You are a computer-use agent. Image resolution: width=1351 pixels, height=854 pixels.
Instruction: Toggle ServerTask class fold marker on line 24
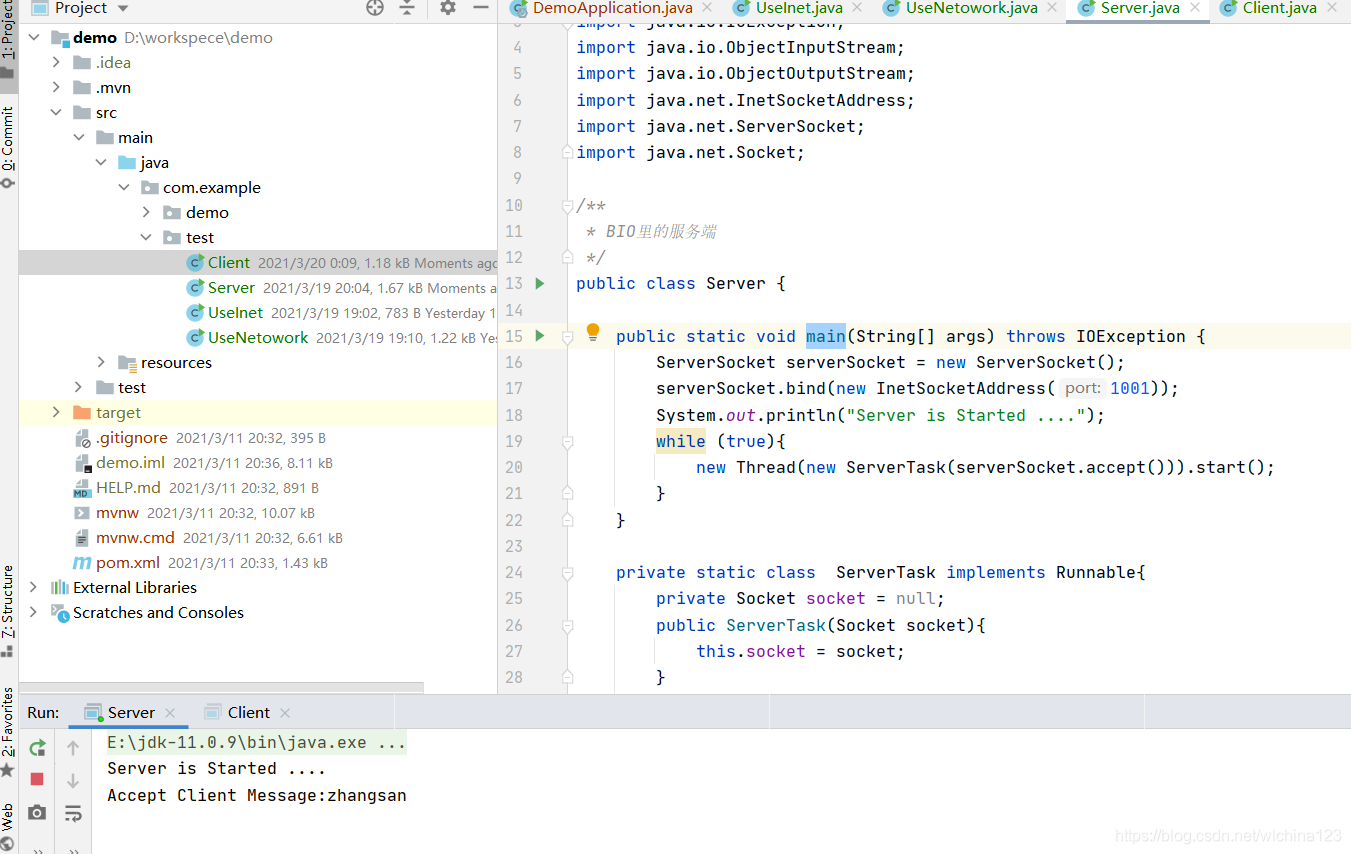(567, 573)
